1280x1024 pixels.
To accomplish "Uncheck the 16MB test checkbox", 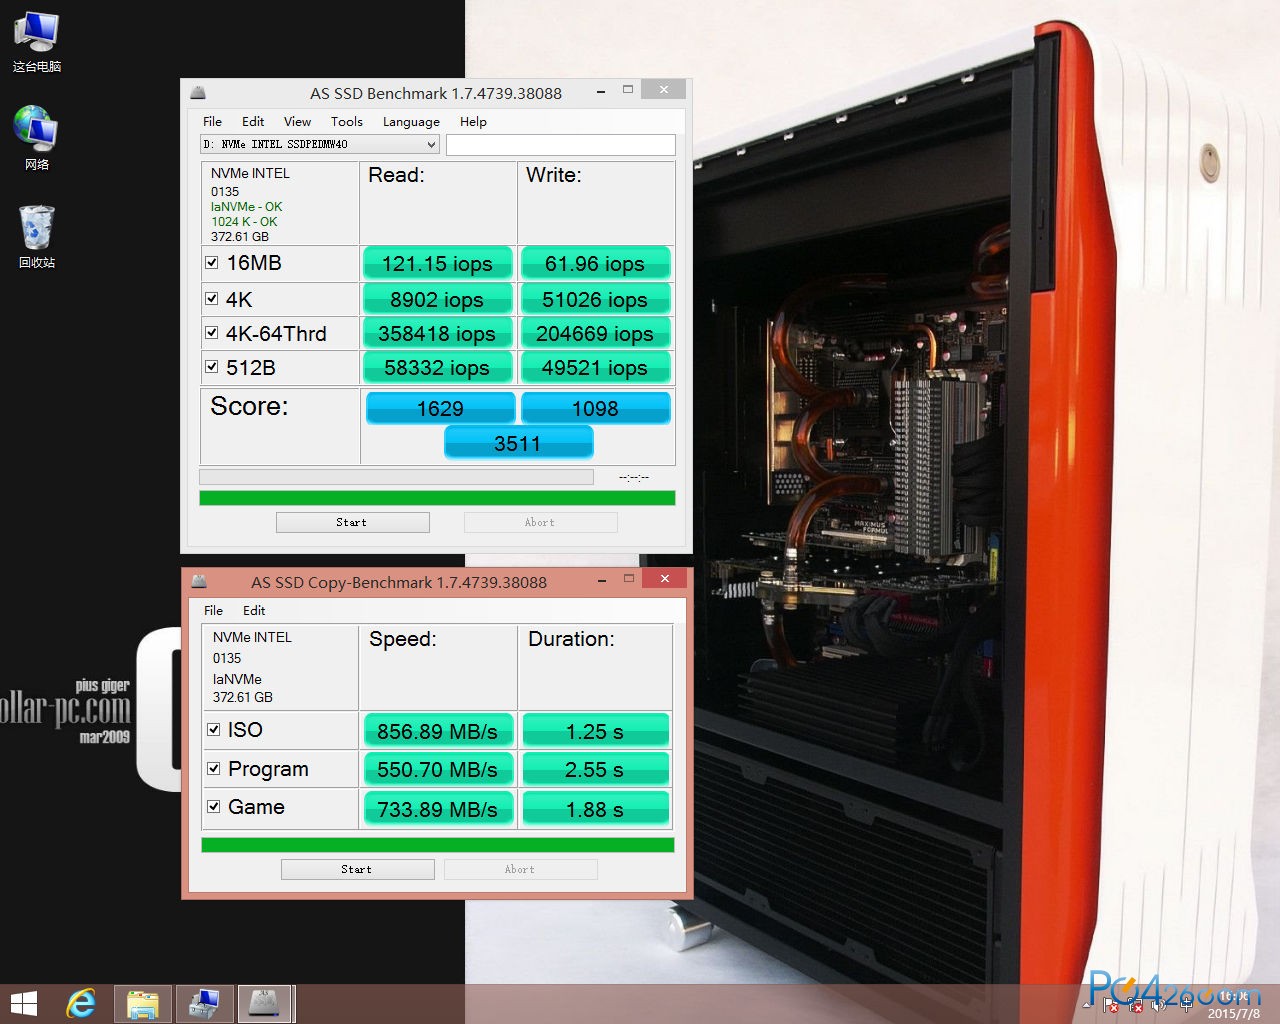I will point(211,263).
